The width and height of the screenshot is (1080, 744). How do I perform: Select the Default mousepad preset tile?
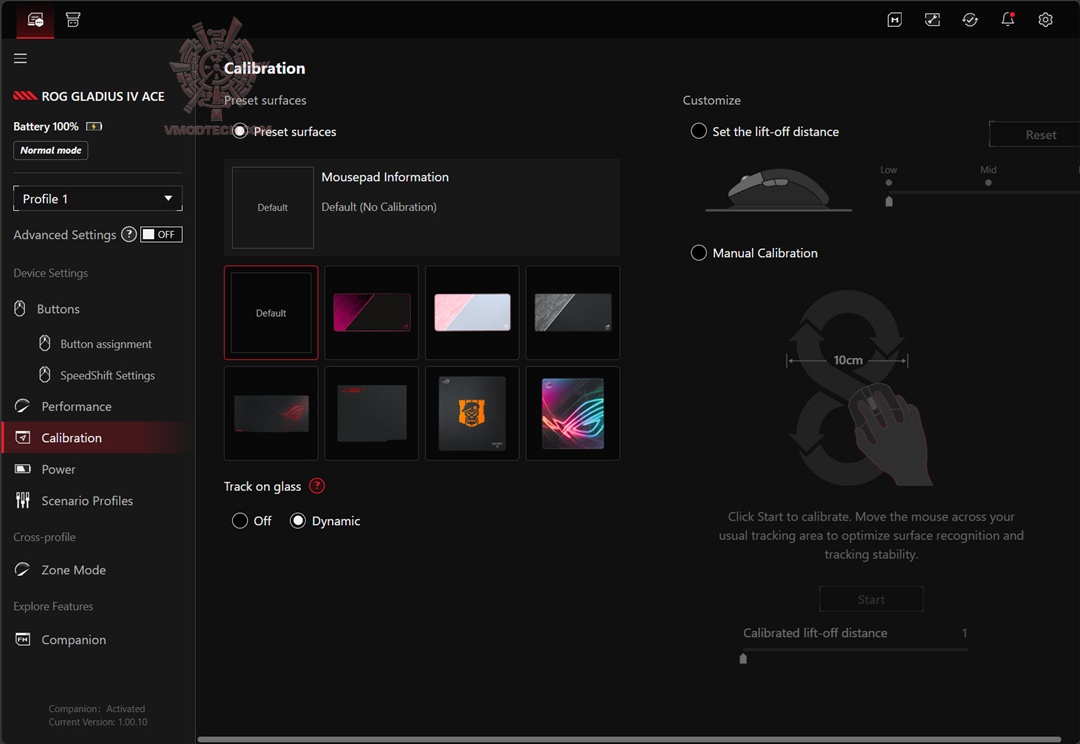click(x=271, y=313)
